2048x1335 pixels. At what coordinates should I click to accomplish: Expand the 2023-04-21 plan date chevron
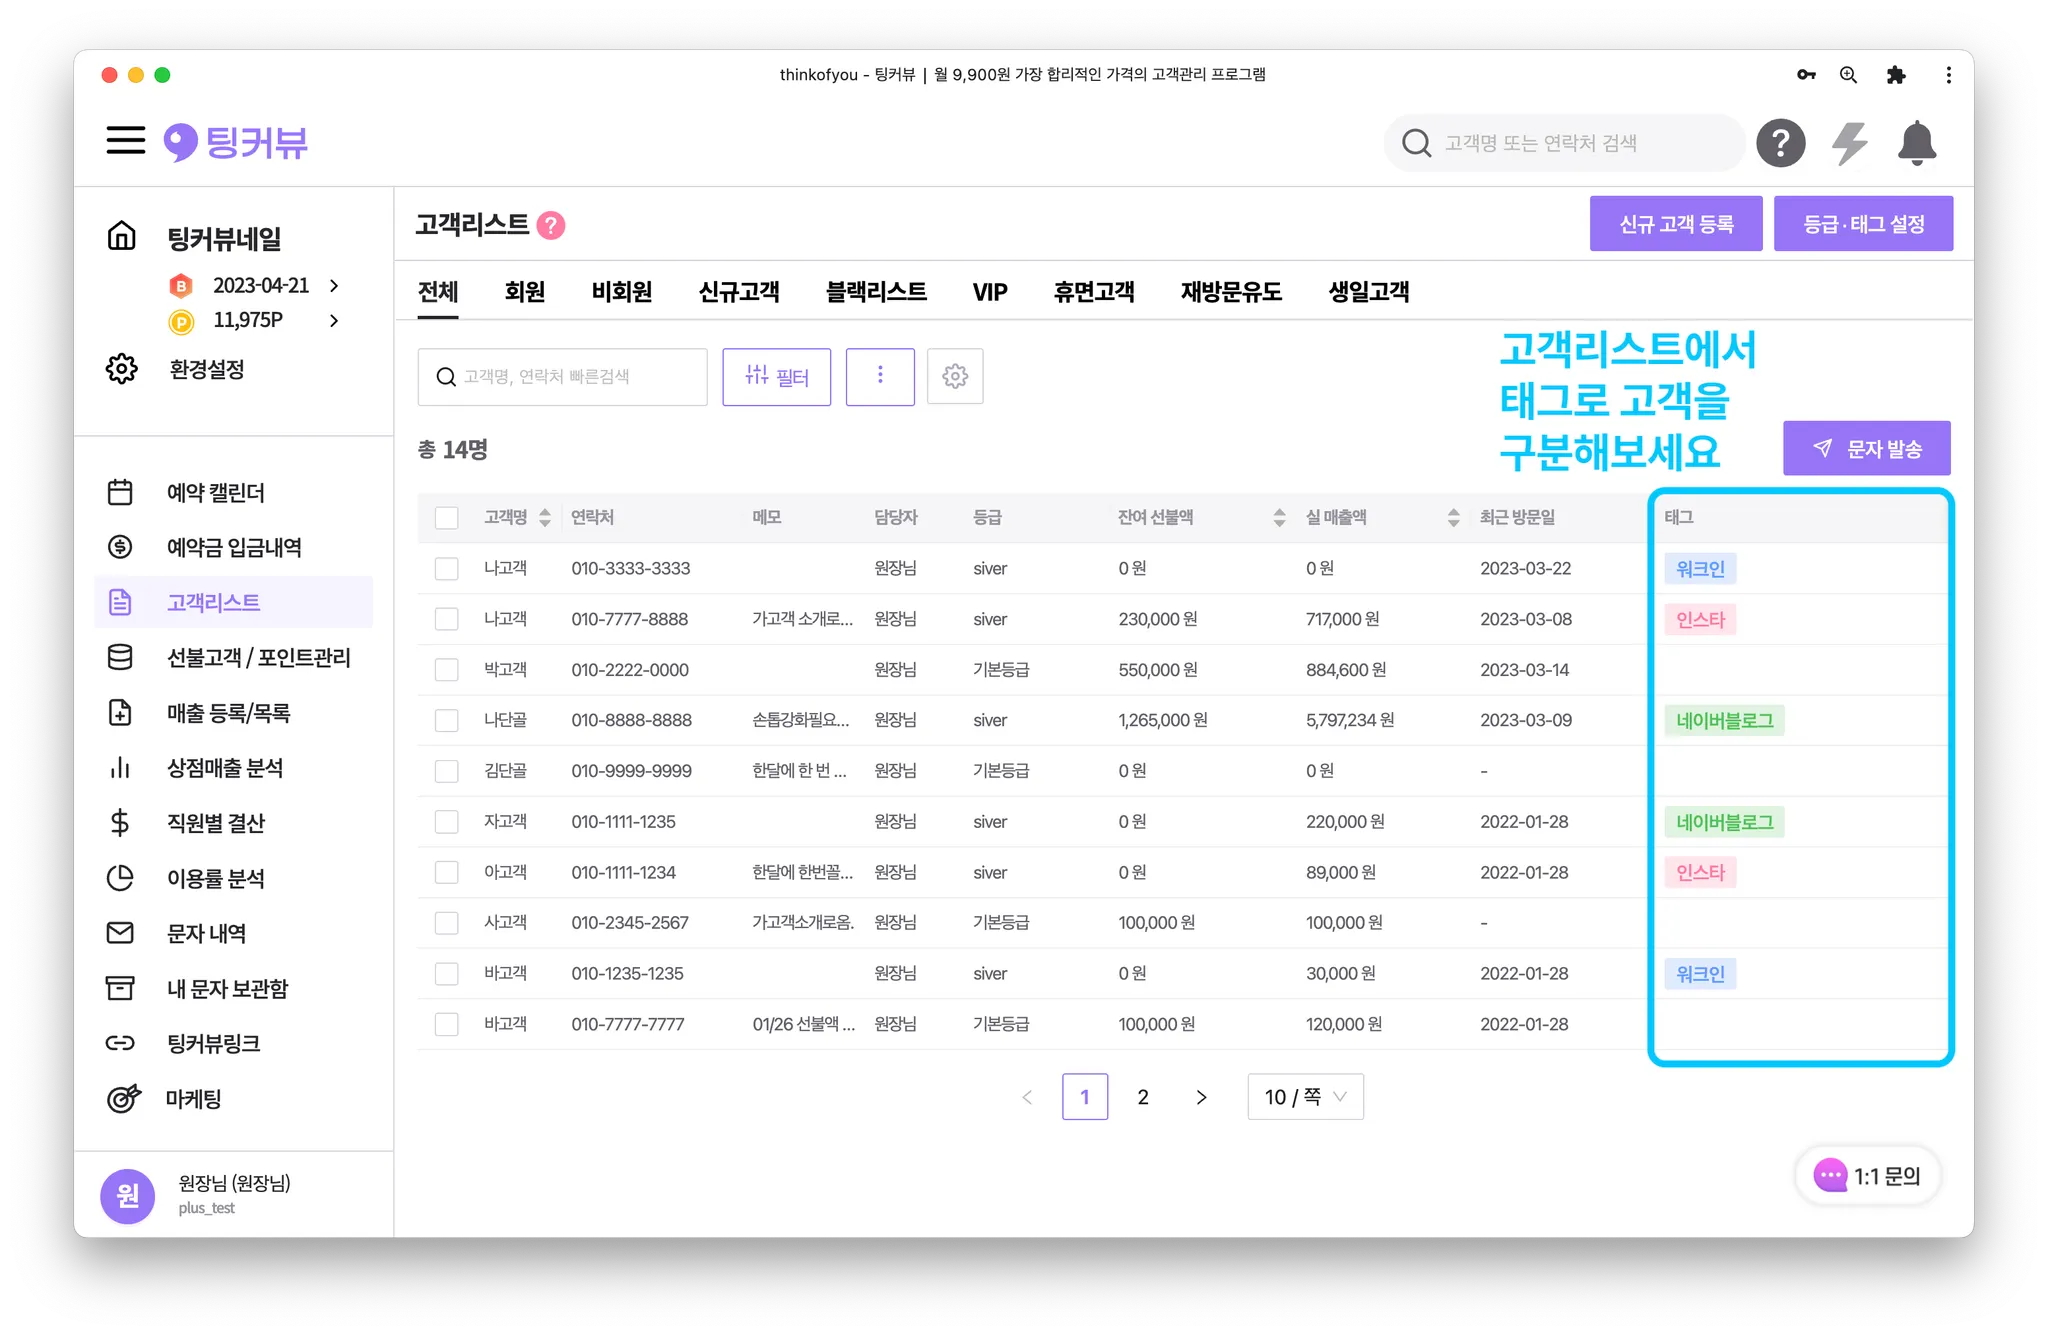(x=334, y=286)
